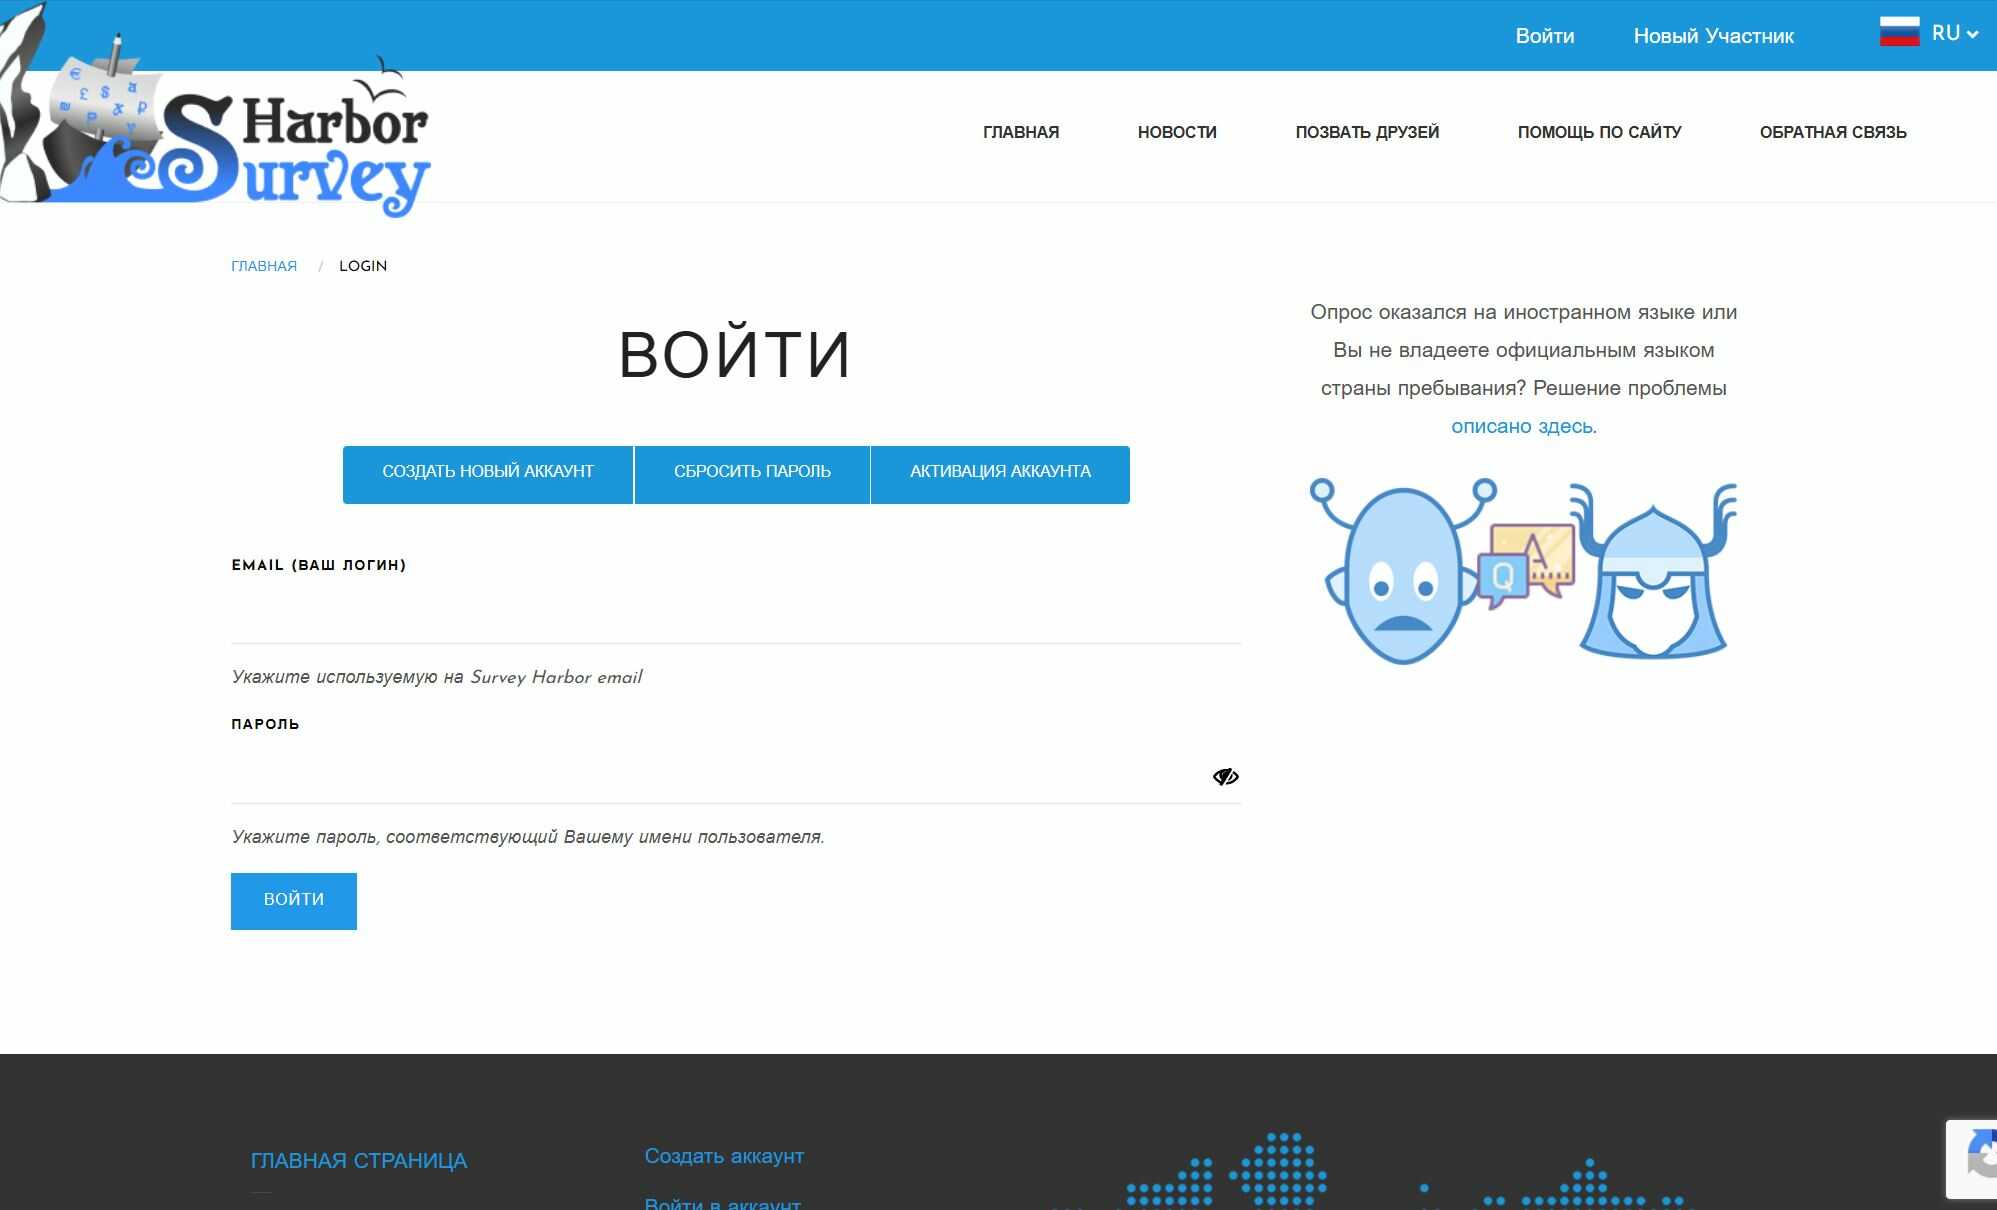This screenshot has width=1997, height=1210.
Task: Toggle password visibility eye icon
Action: pos(1225,777)
